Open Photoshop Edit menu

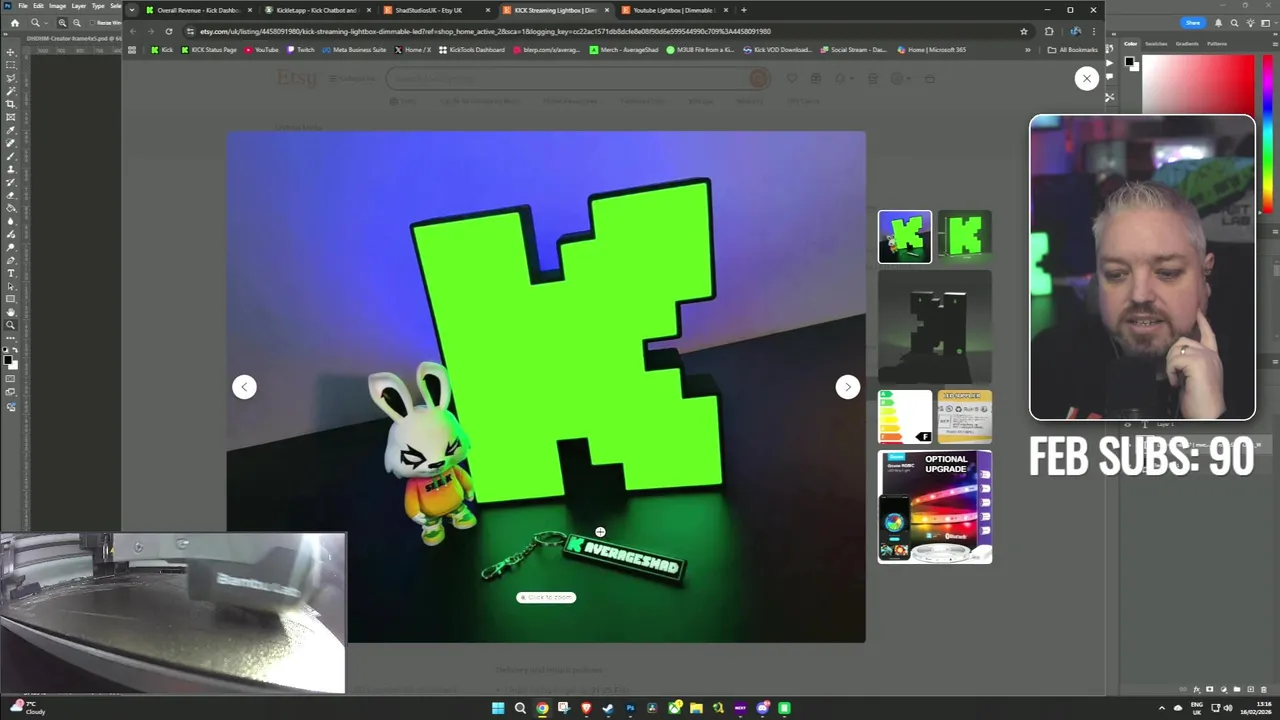[x=38, y=6]
